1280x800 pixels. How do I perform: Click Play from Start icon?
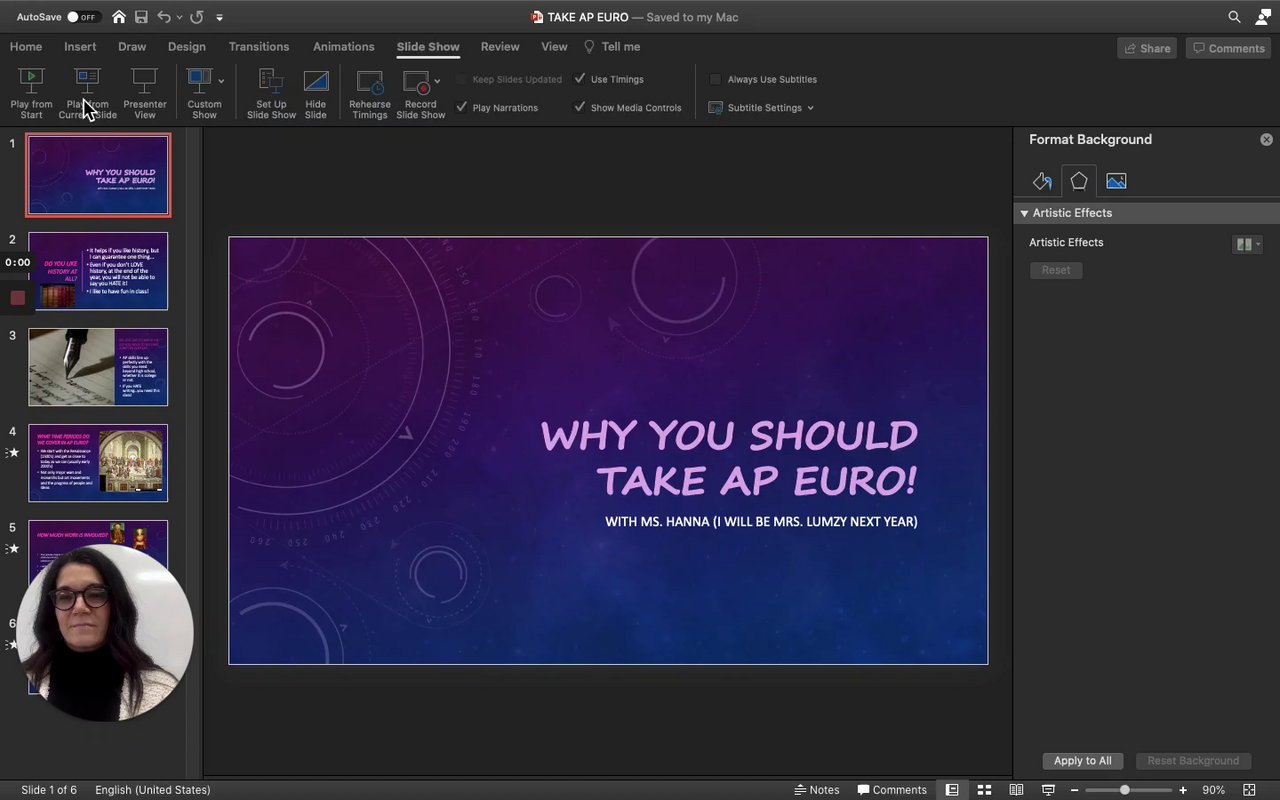(31, 82)
